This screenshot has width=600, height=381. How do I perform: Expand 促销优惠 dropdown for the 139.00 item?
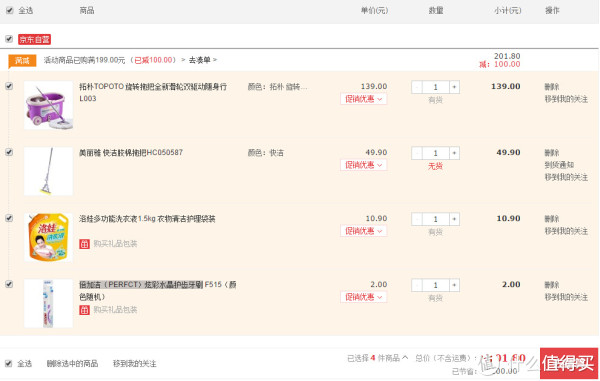tap(364, 99)
